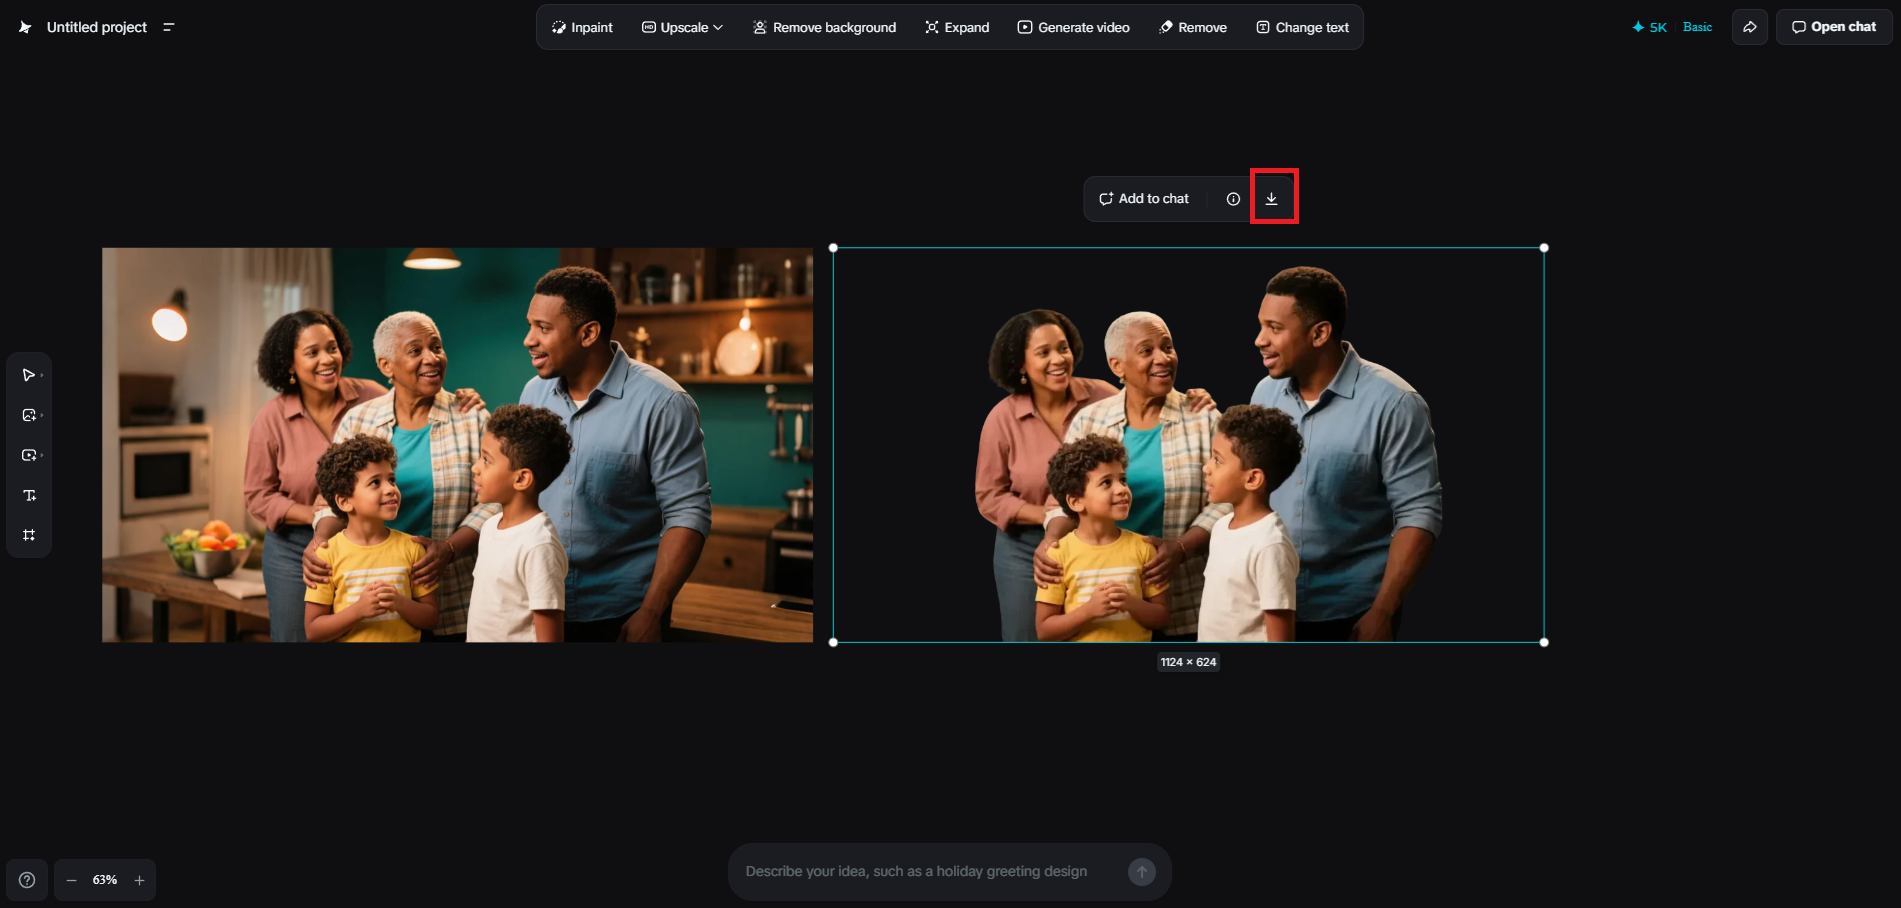Click Add to chat
The width and height of the screenshot is (1901, 908).
tap(1144, 199)
